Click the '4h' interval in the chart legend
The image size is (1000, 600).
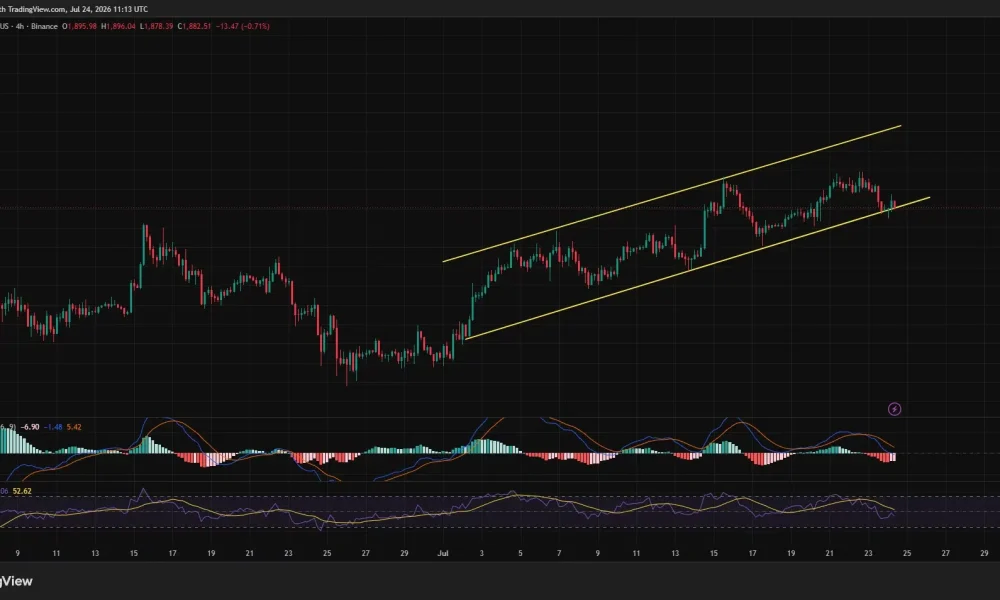coord(20,26)
